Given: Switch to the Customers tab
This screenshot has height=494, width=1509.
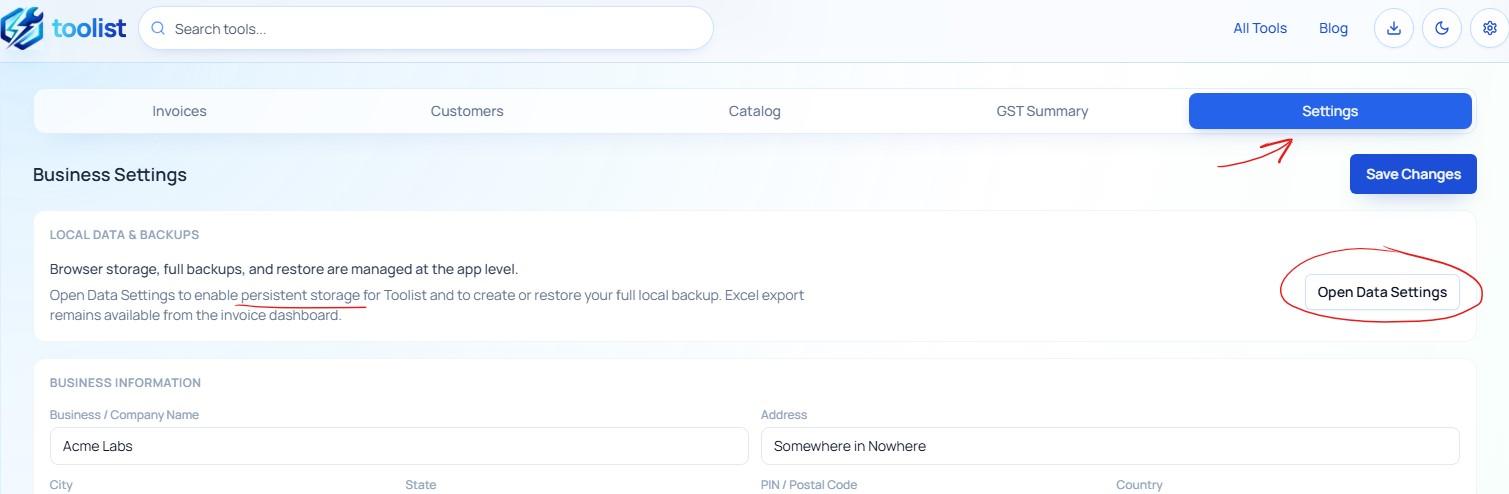Looking at the screenshot, I should pyautogui.click(x=467, y=111).
